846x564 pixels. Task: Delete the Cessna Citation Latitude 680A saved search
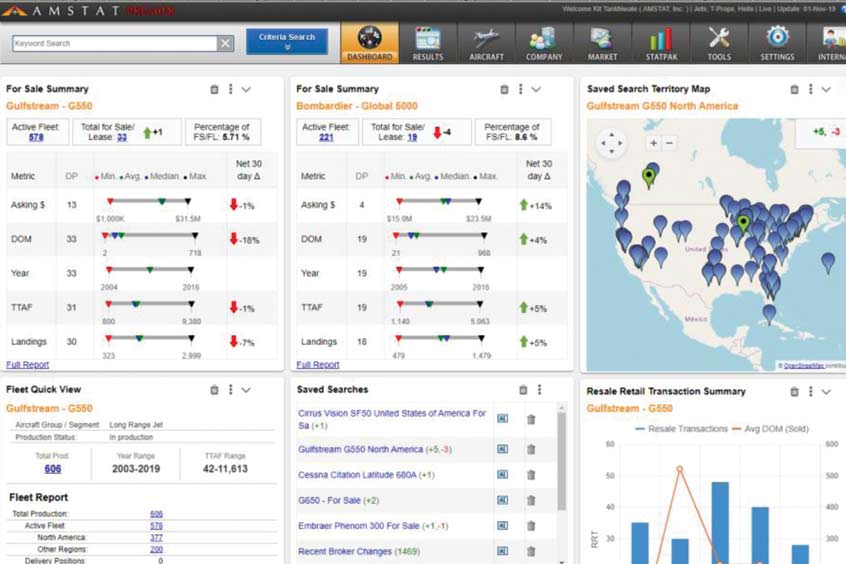[x=531, y=475]
